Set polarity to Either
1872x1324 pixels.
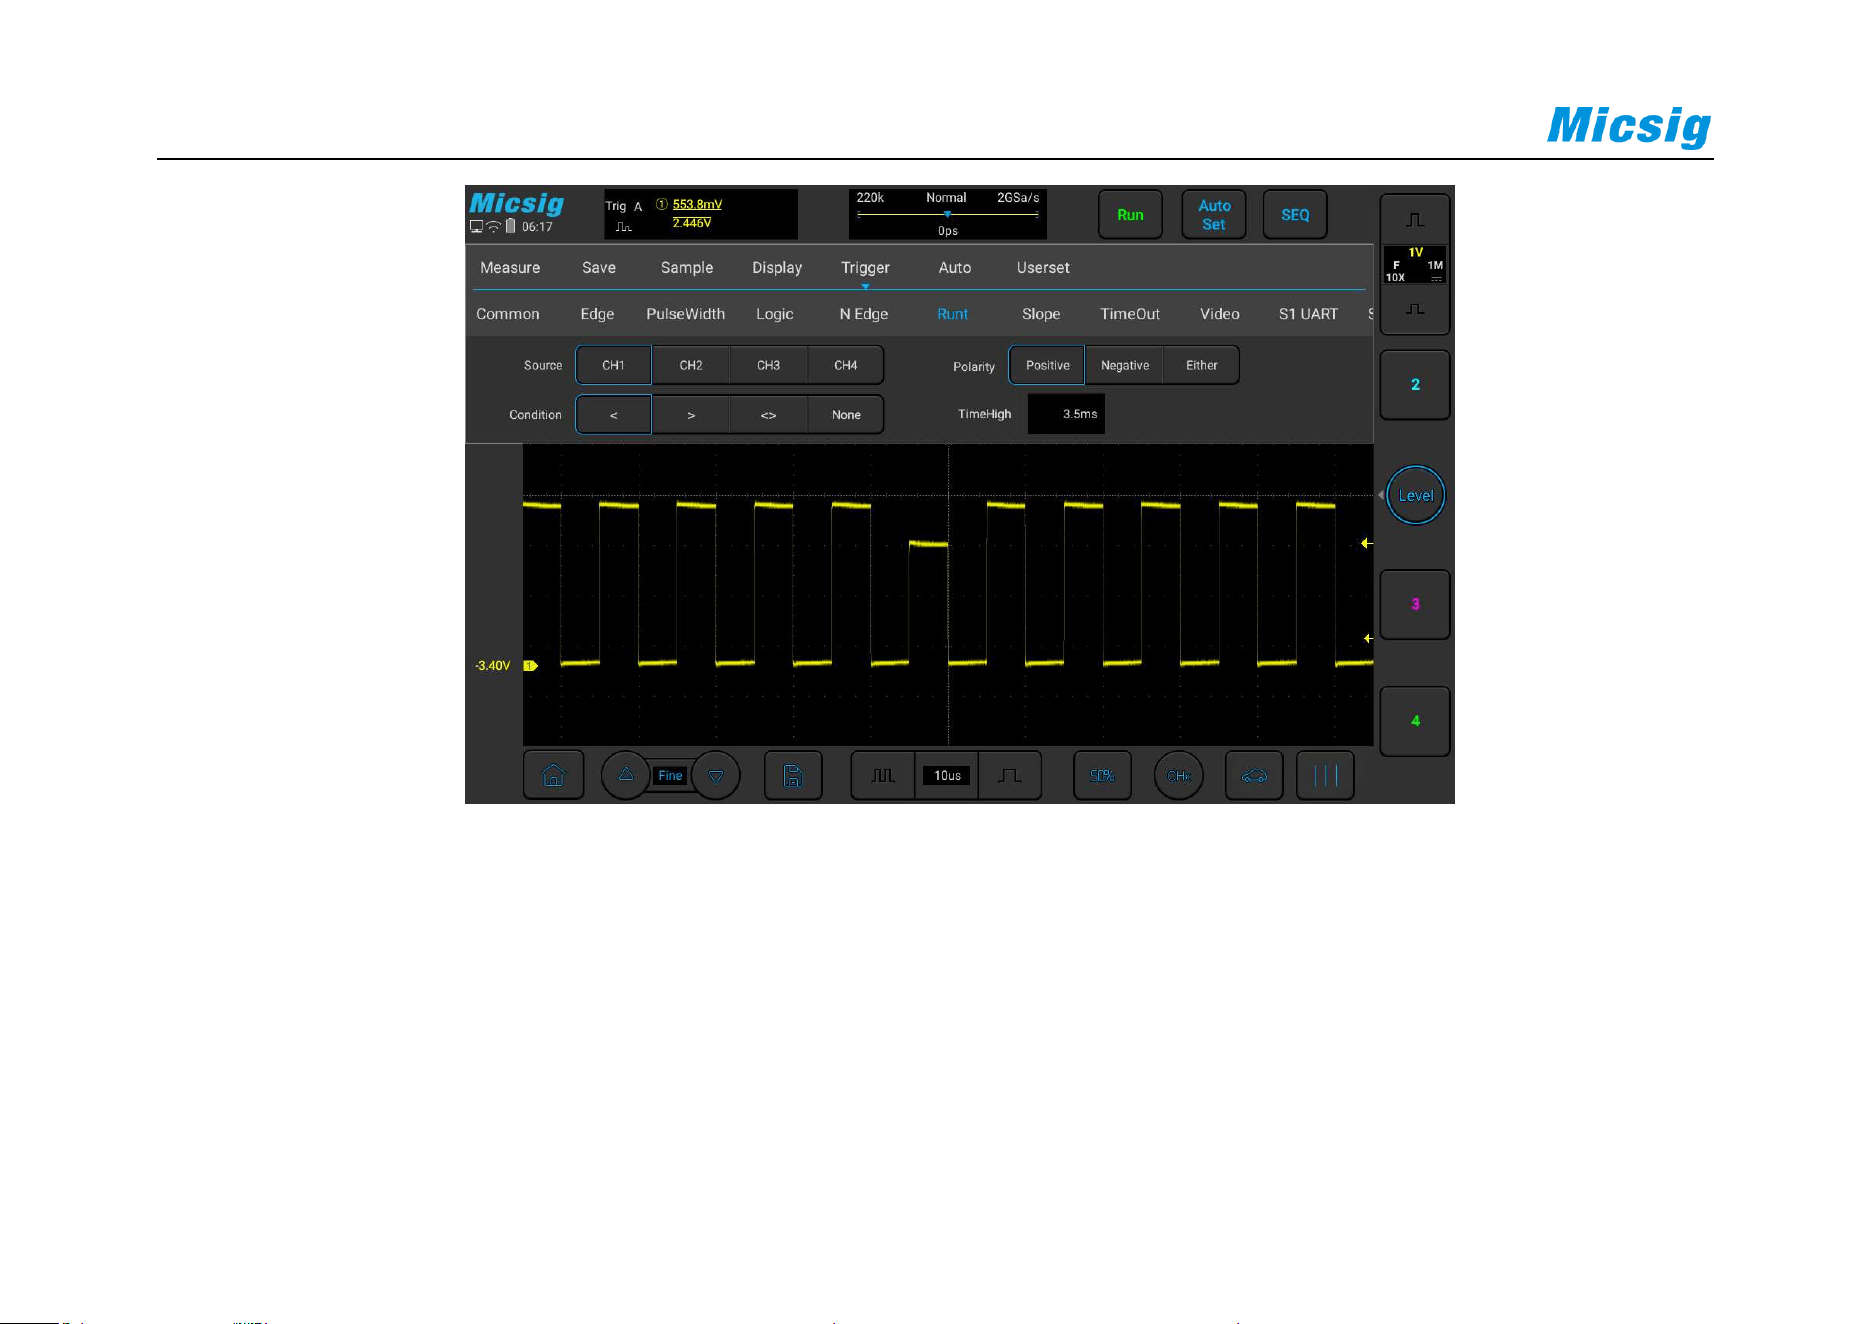(x=1202, y=365)
